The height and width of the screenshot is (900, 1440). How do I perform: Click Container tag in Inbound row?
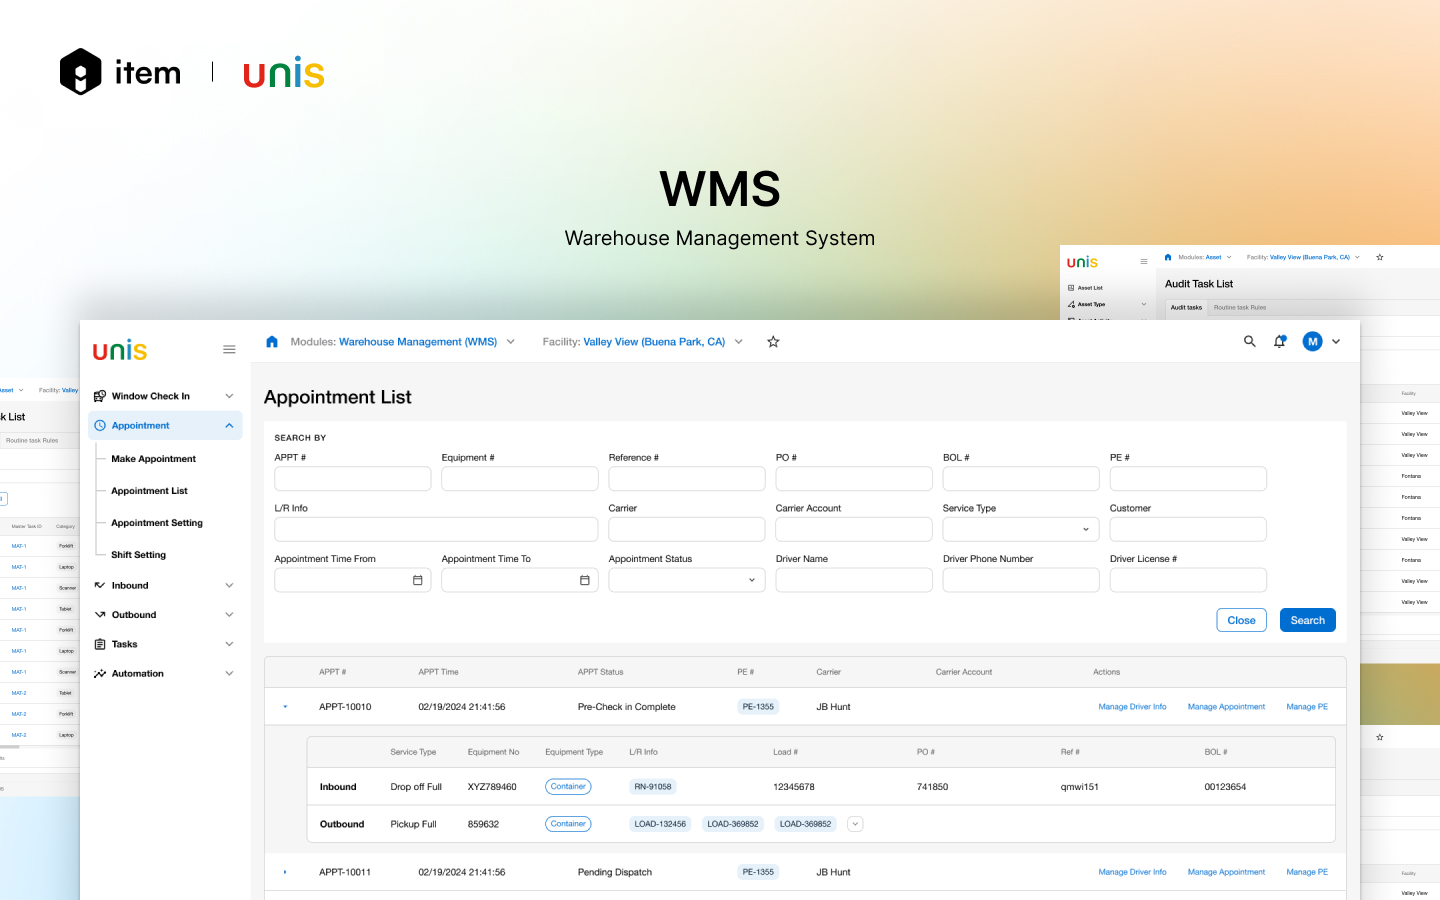(x=568, y=787)
